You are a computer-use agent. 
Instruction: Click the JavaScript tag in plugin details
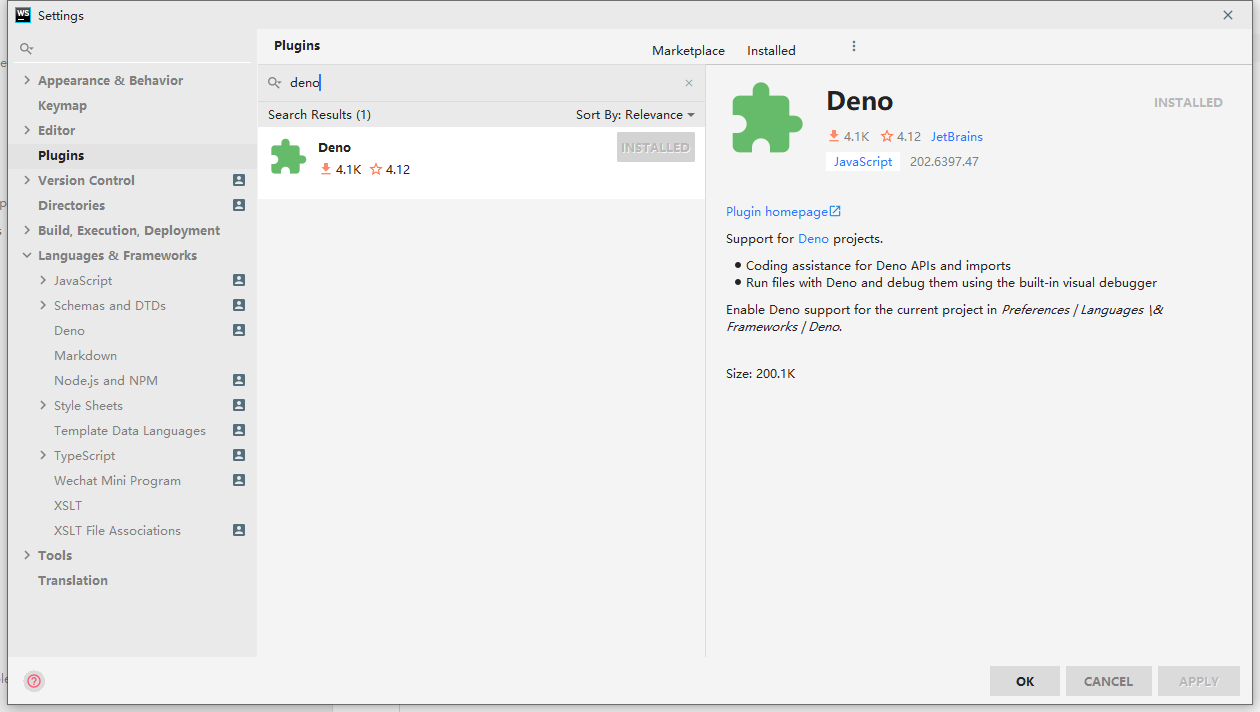tap(863, 161)
